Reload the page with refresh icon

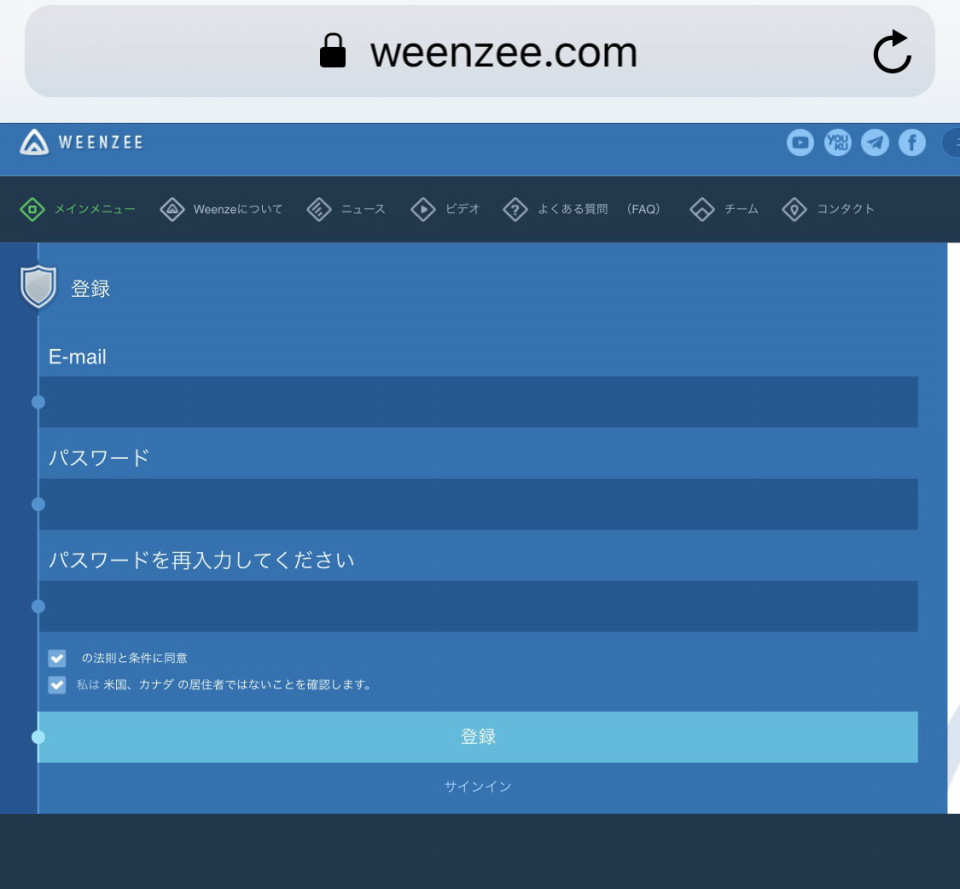[891, 52]
